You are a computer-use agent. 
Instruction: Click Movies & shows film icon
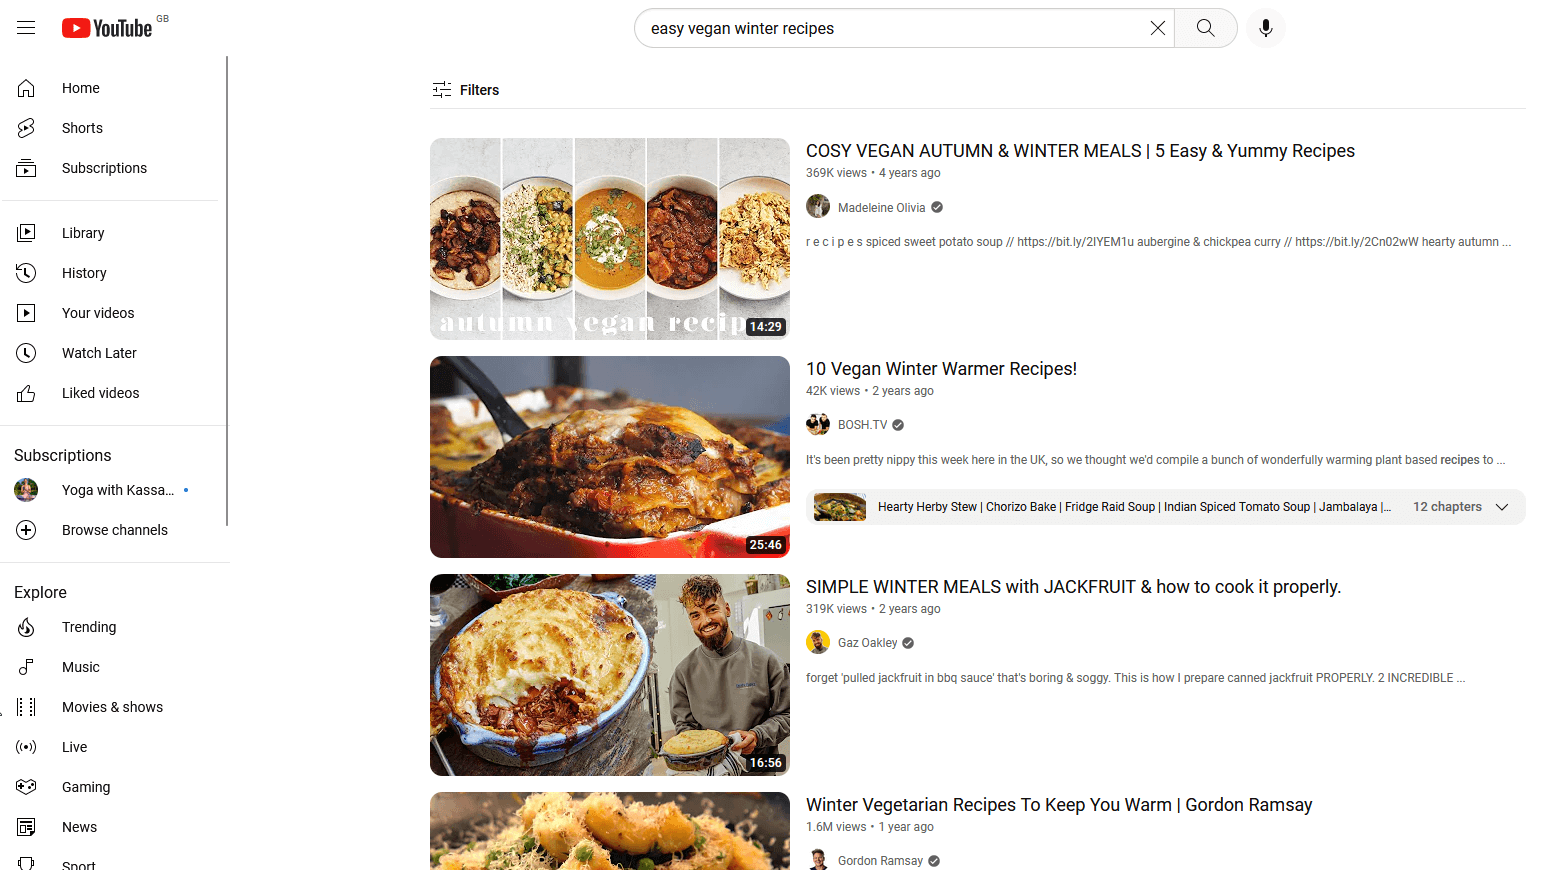(x=26, y=707)
